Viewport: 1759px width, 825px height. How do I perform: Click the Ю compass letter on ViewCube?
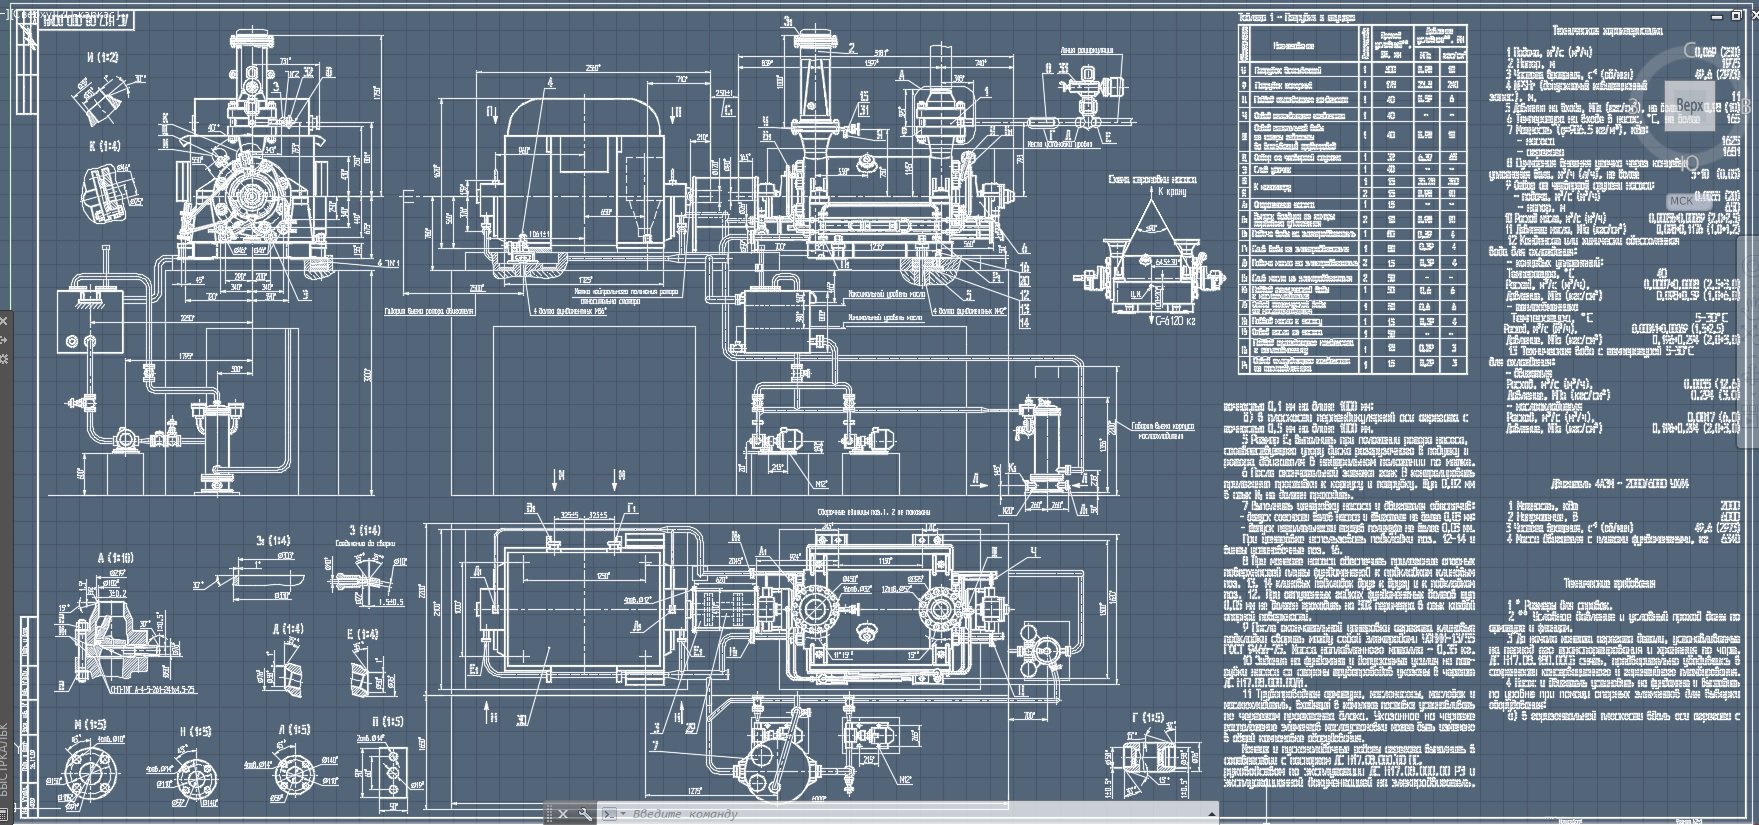tap(1691, 163)
